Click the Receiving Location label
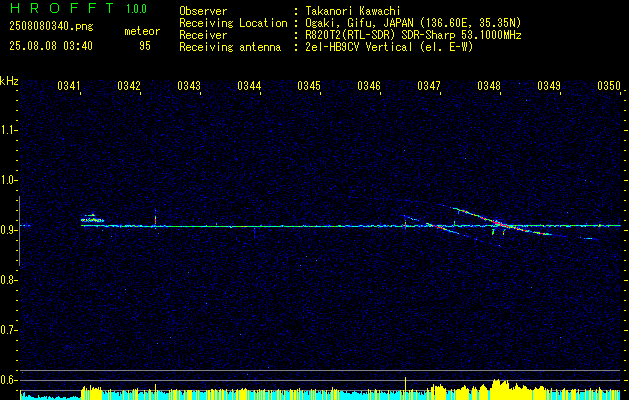629x400 pixels. click(233, 23)
